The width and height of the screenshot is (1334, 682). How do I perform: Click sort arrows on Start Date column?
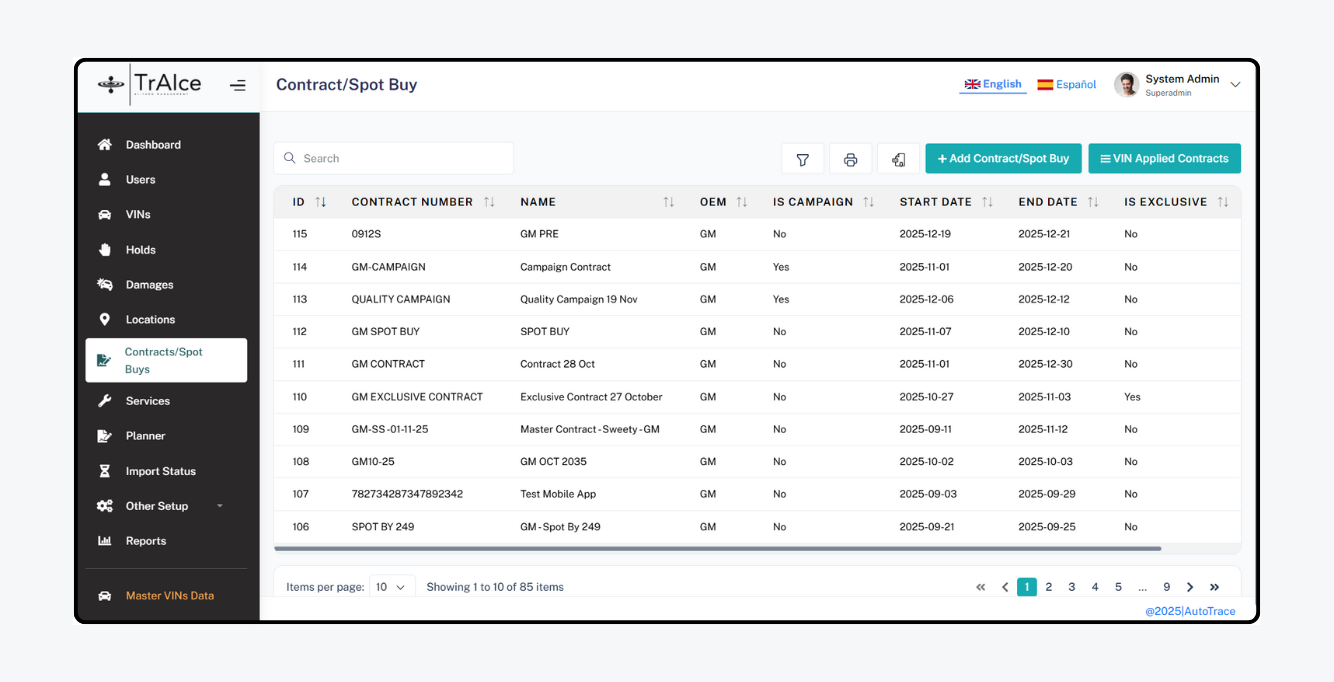point(987,202)
